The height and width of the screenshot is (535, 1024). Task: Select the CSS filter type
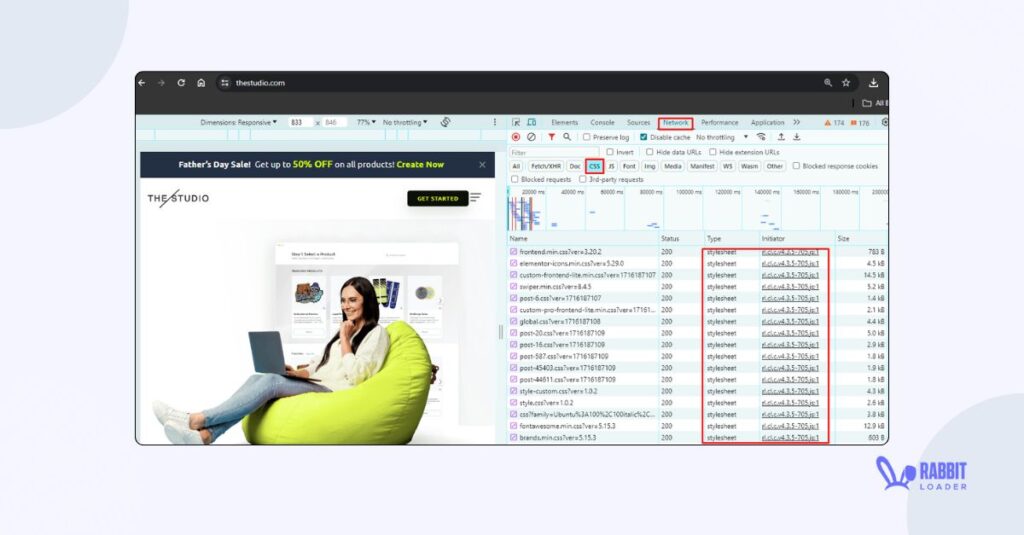[x=594, y=166]
